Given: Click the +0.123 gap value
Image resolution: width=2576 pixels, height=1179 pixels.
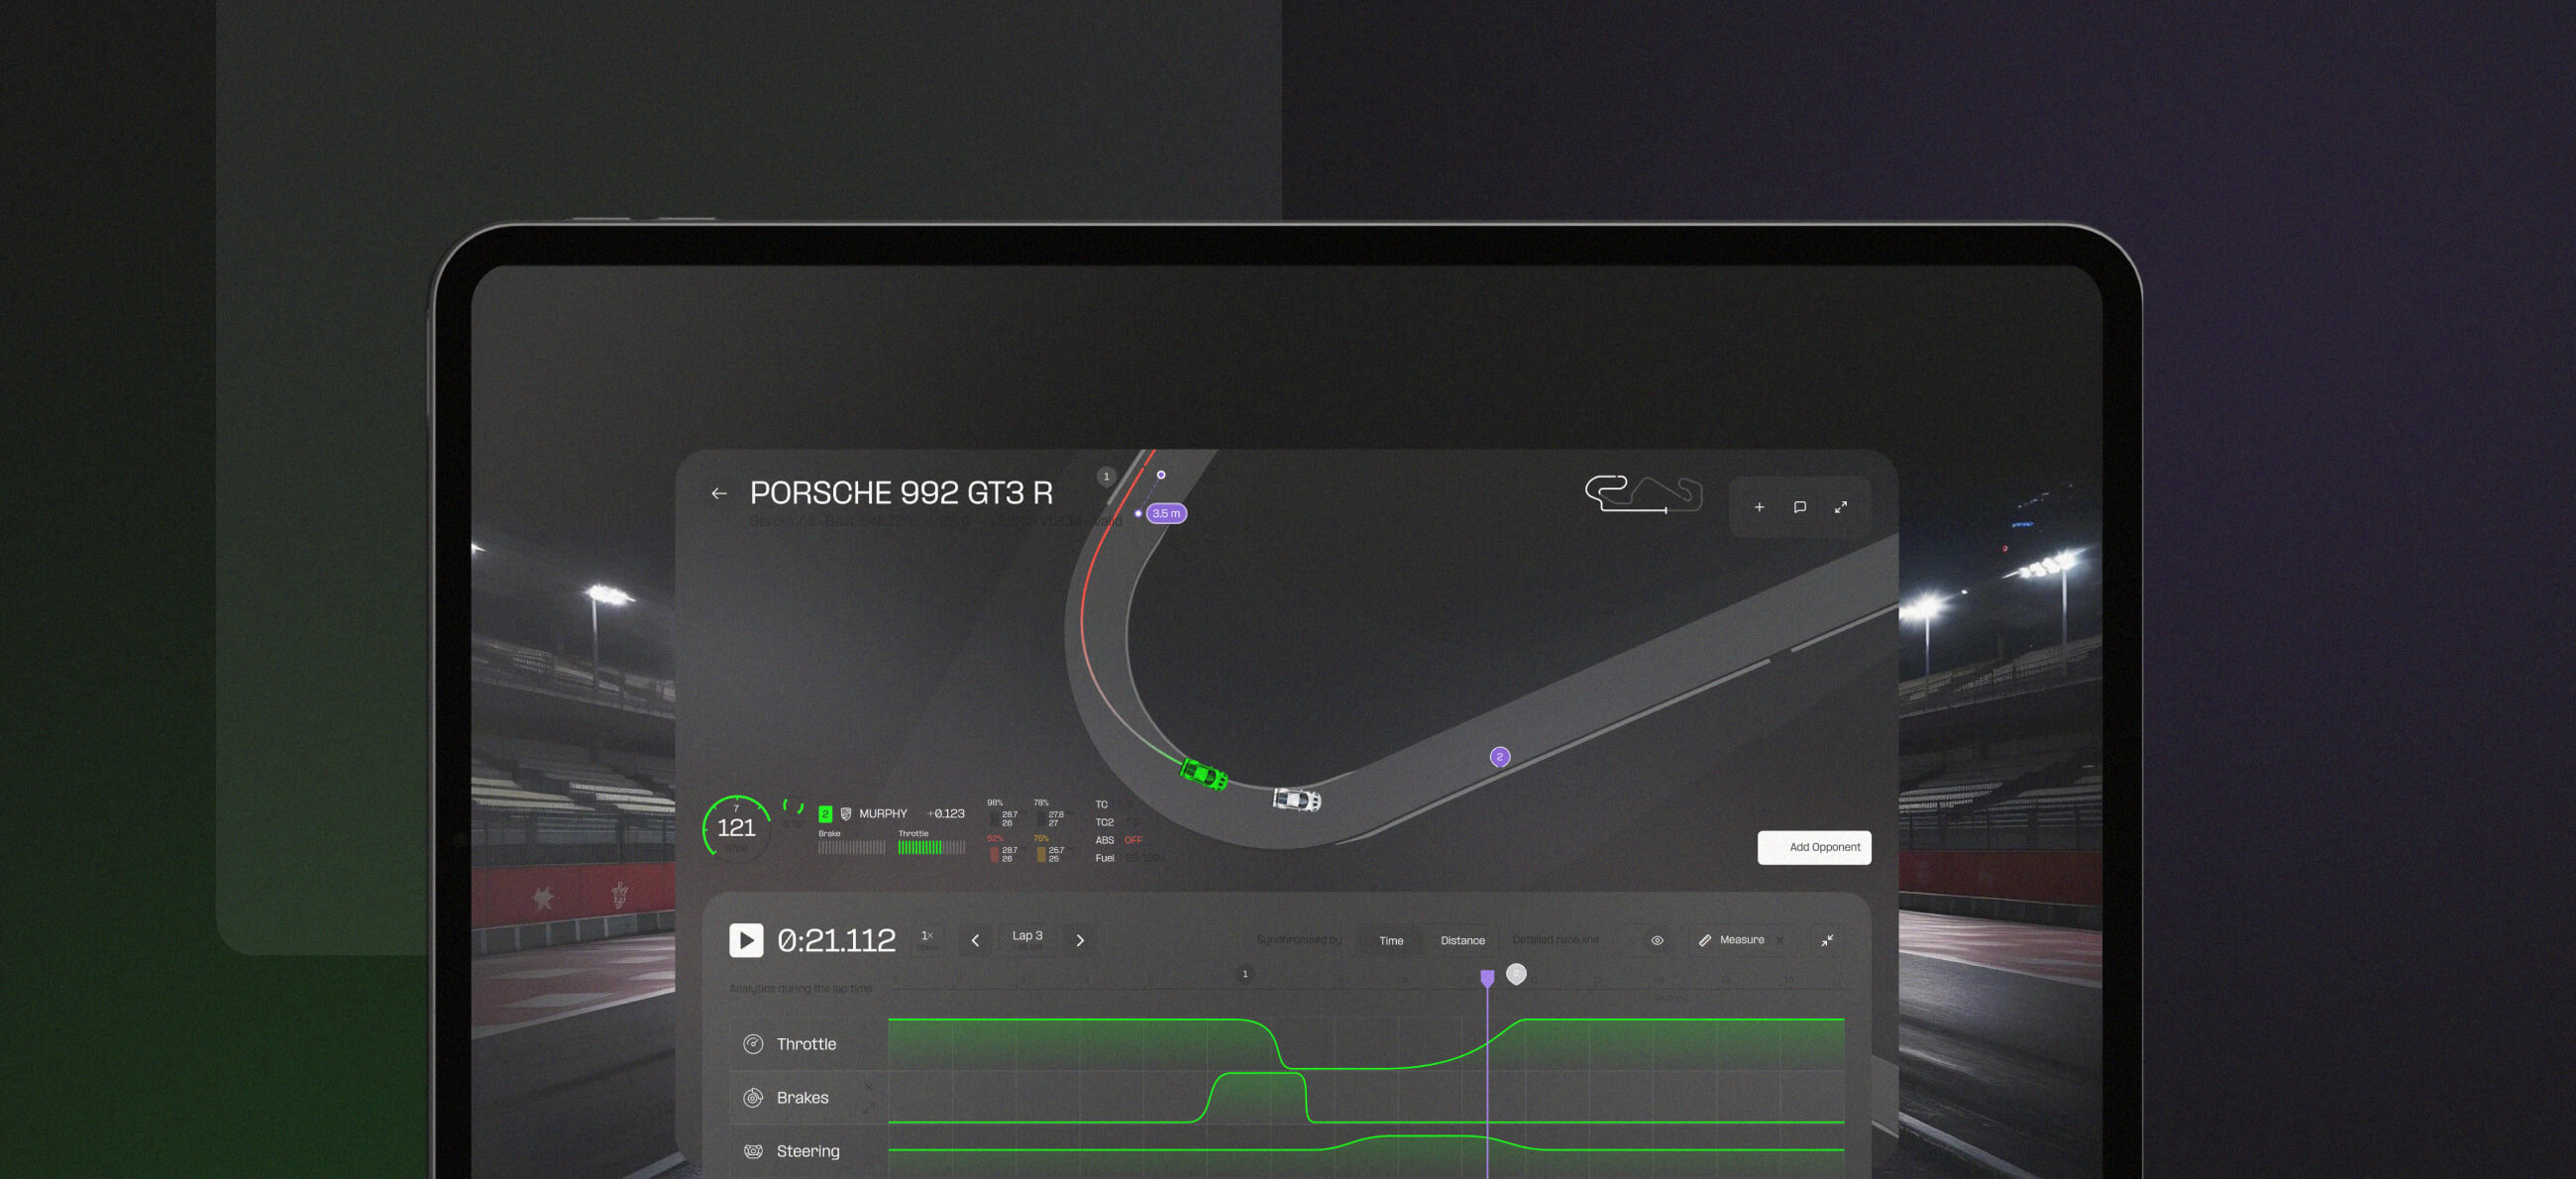Looking at the screenshot, I should (x=945, y=814).
